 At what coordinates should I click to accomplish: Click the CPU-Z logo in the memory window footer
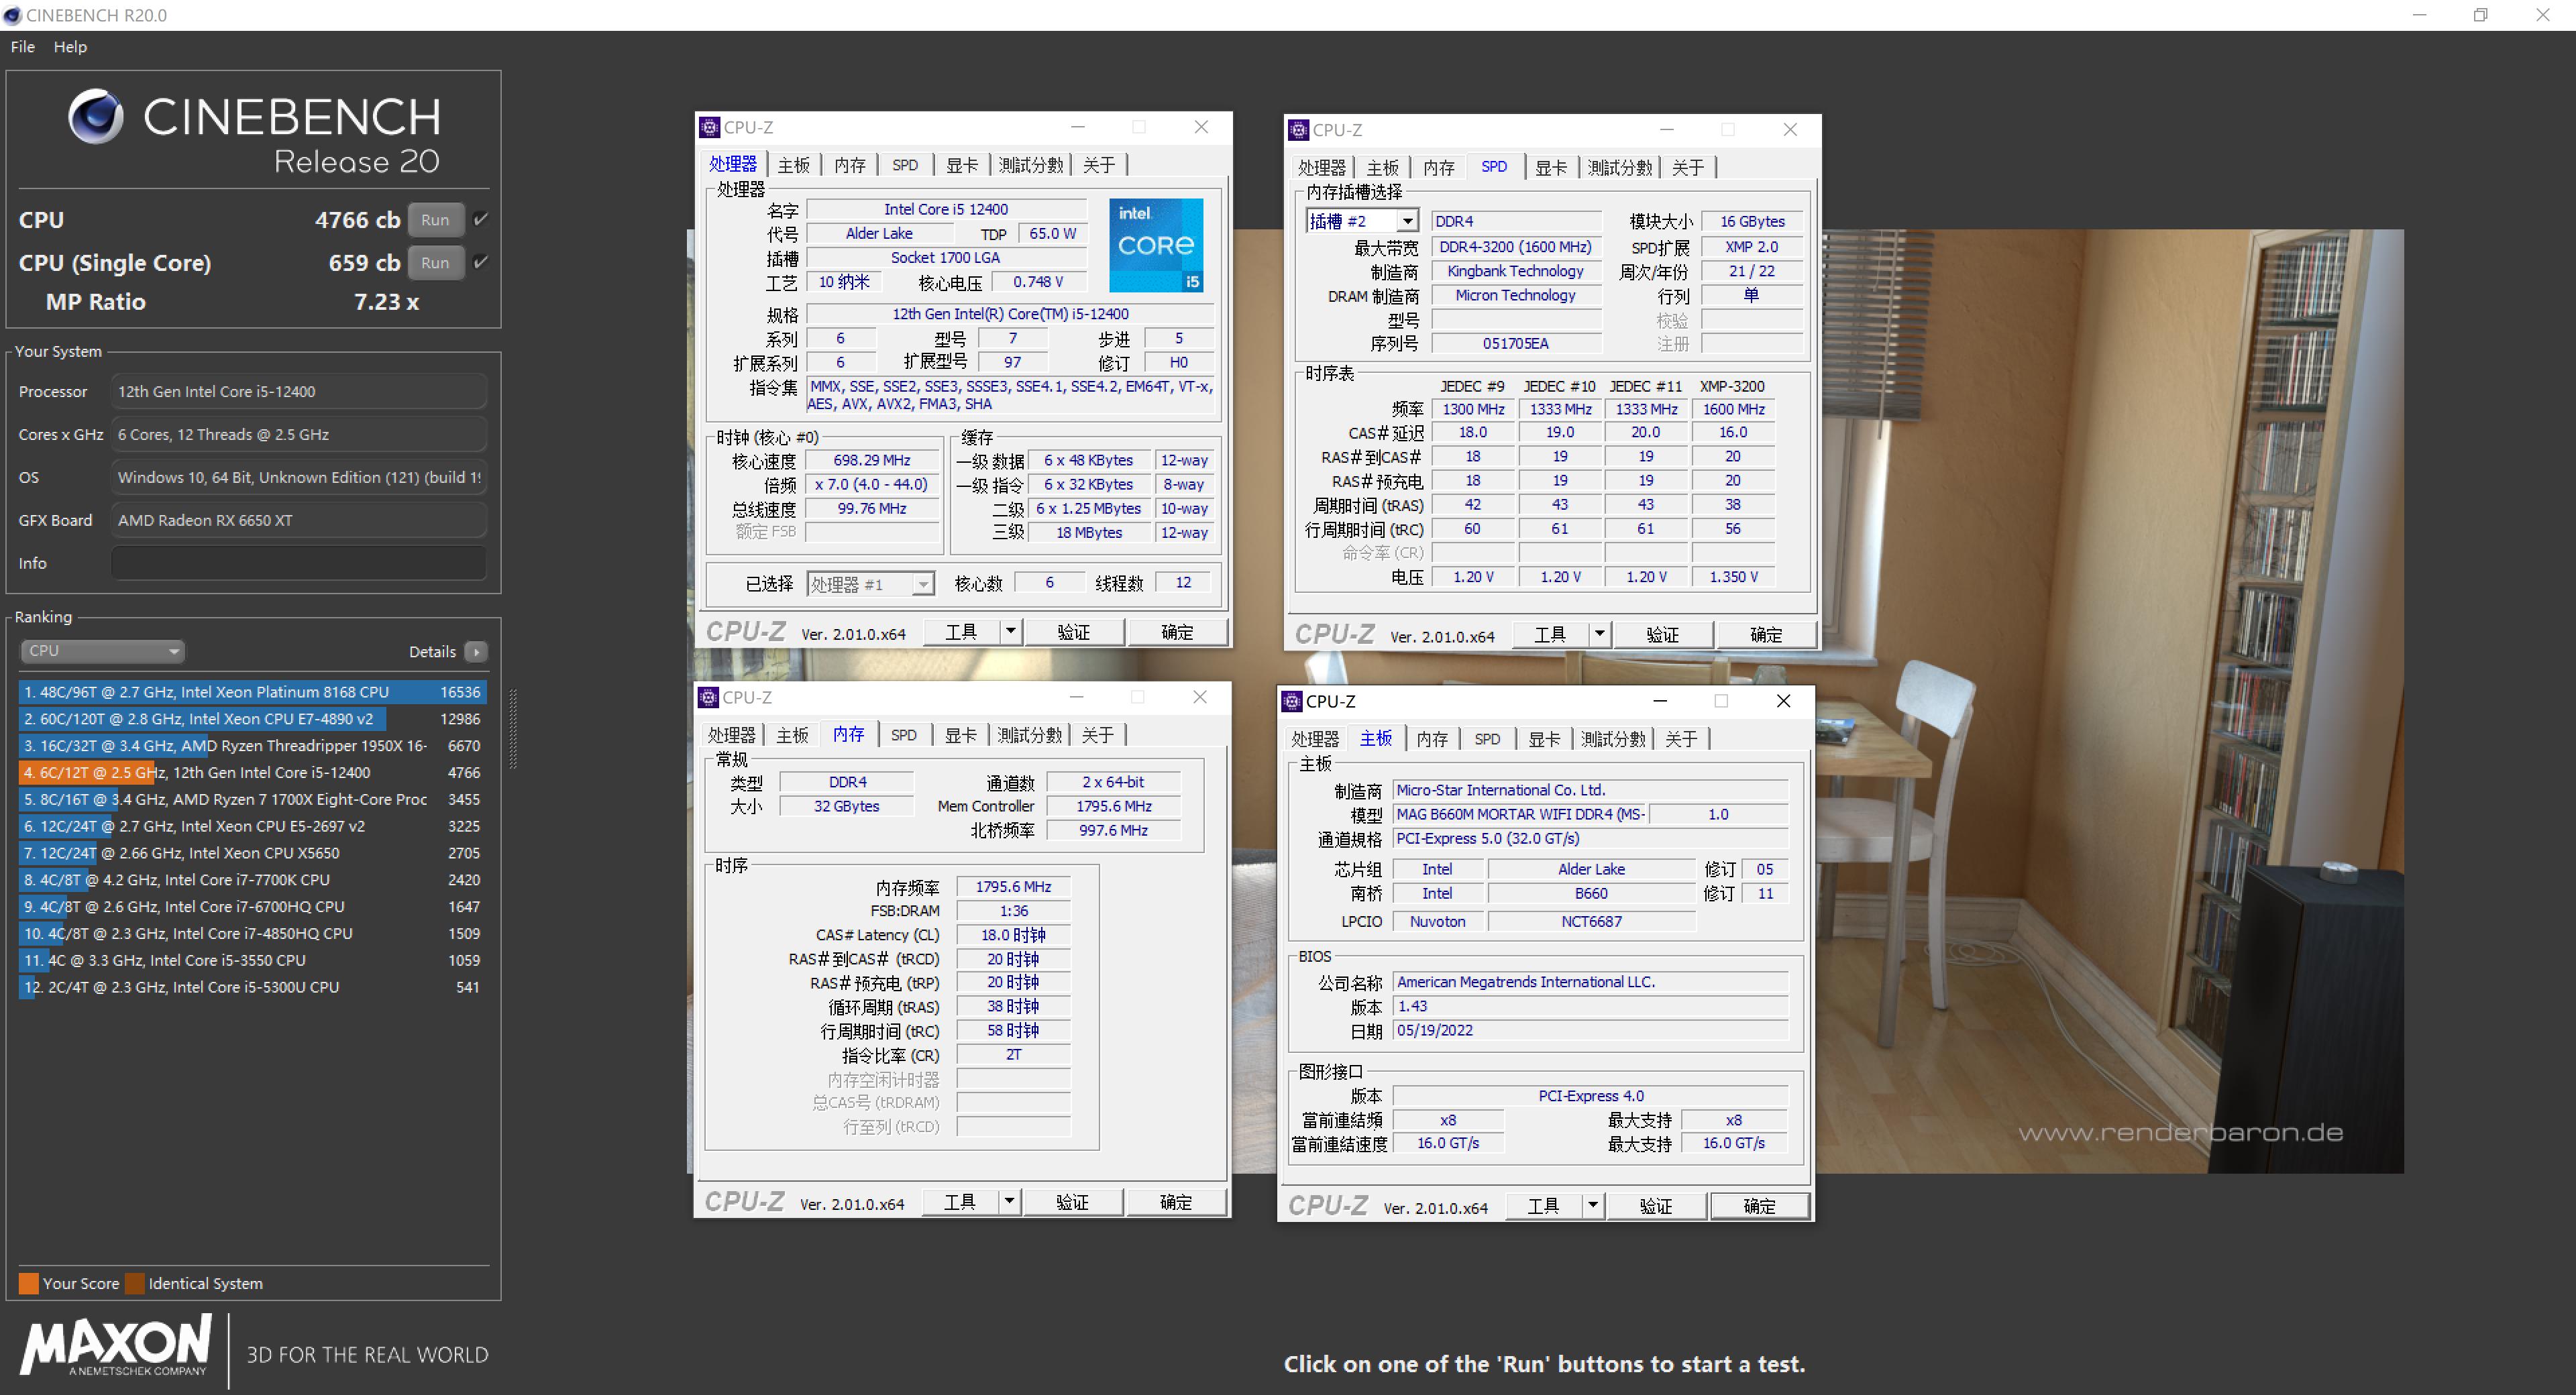tap(744, 1200)
